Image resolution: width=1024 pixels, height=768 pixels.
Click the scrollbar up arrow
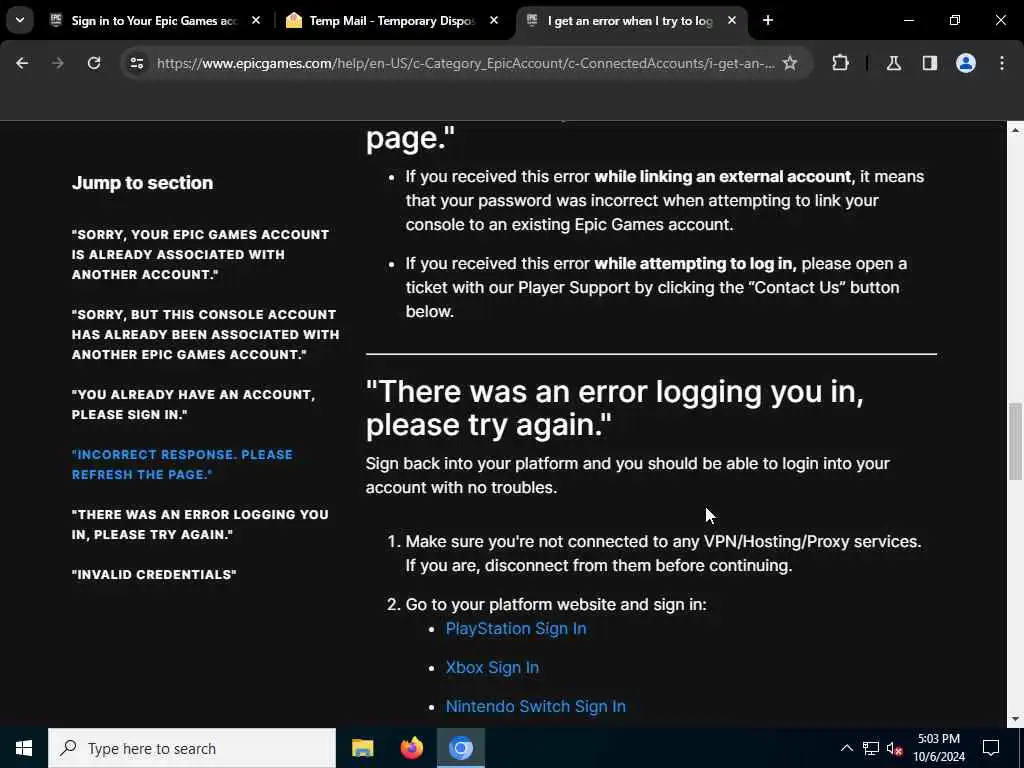[x=1015, y=129]
